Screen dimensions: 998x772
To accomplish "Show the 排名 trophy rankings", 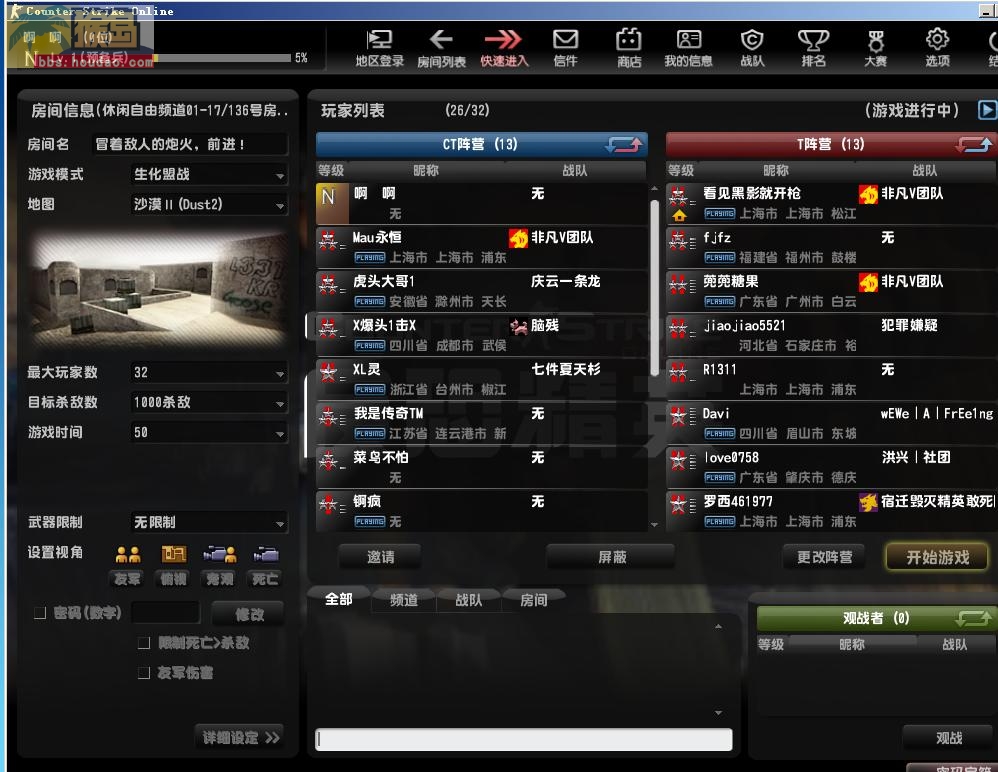I will coord(813,48).
